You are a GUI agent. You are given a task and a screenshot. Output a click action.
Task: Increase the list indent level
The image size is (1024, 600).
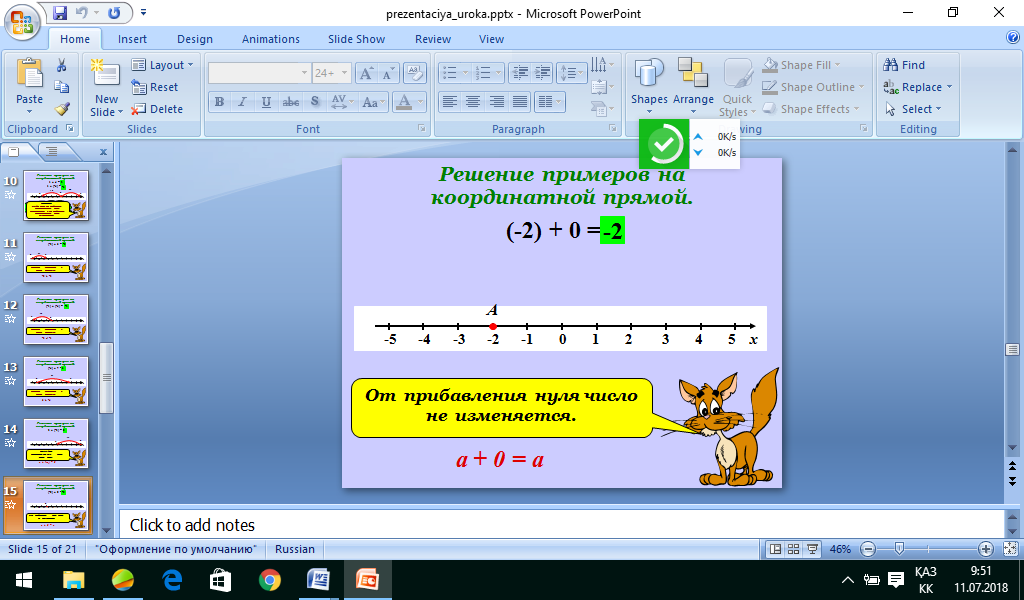(x=543, y=73)
